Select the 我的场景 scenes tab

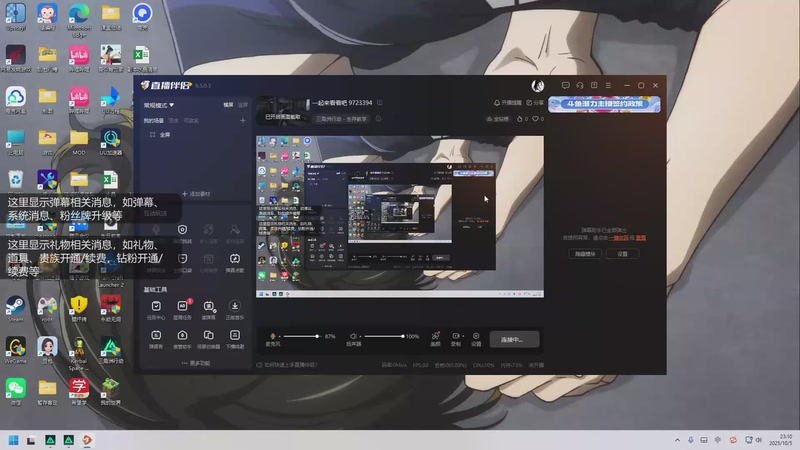click(154, 120)
